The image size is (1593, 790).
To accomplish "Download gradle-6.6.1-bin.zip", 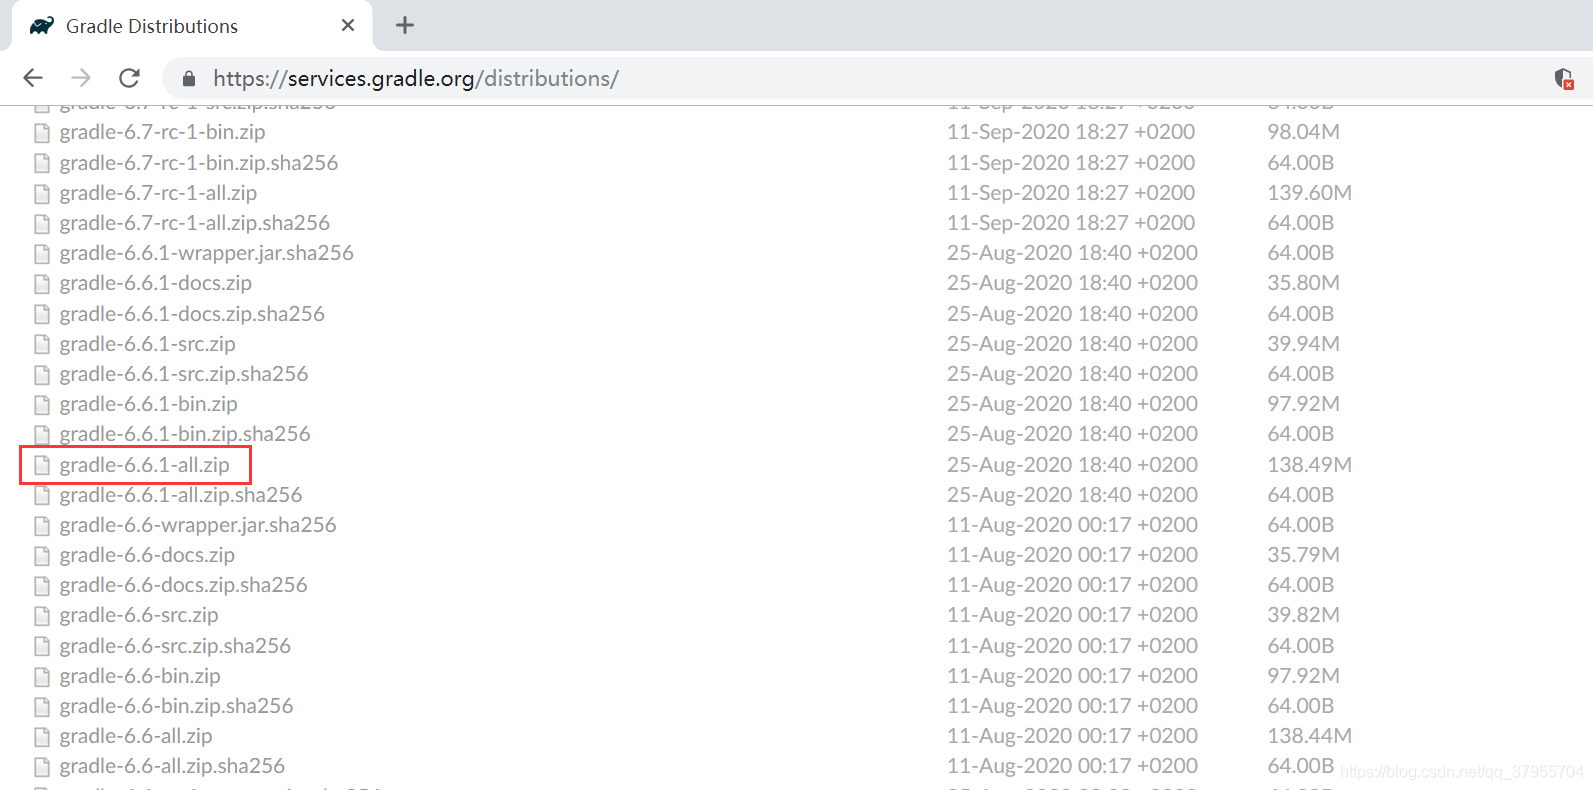I will coord(148,403).
